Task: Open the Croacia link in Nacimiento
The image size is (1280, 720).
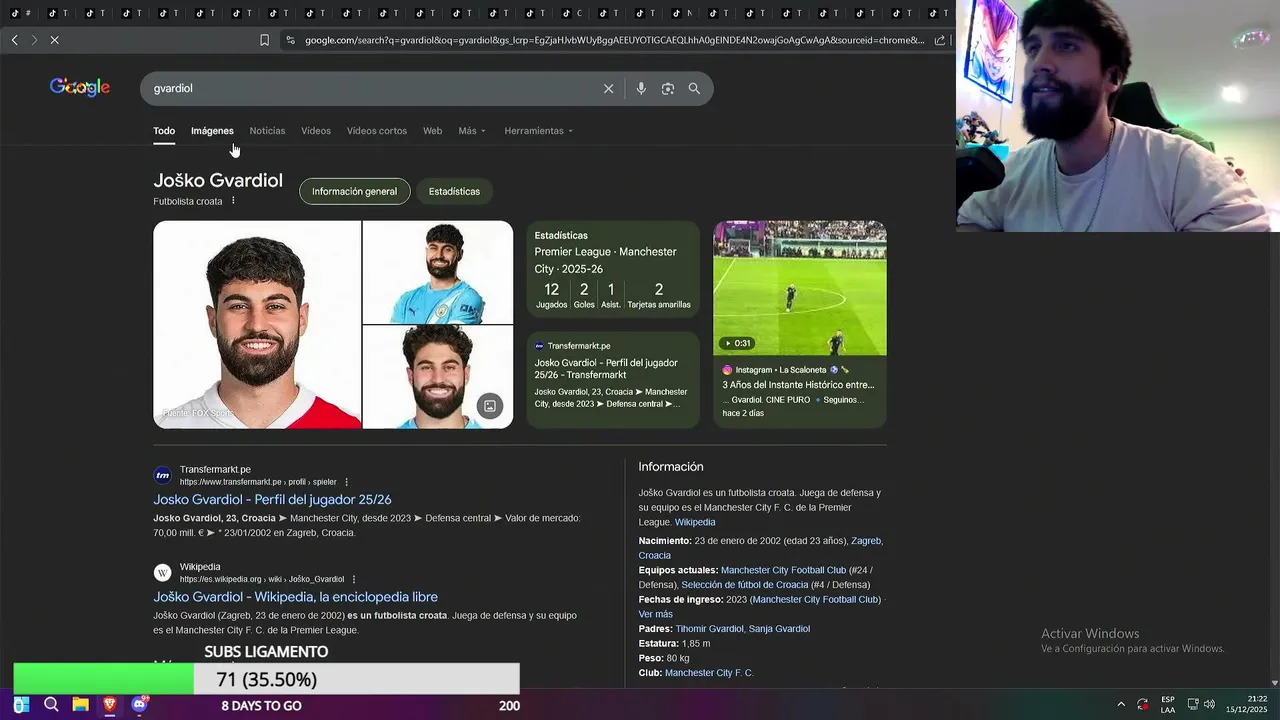Action: 655,555
